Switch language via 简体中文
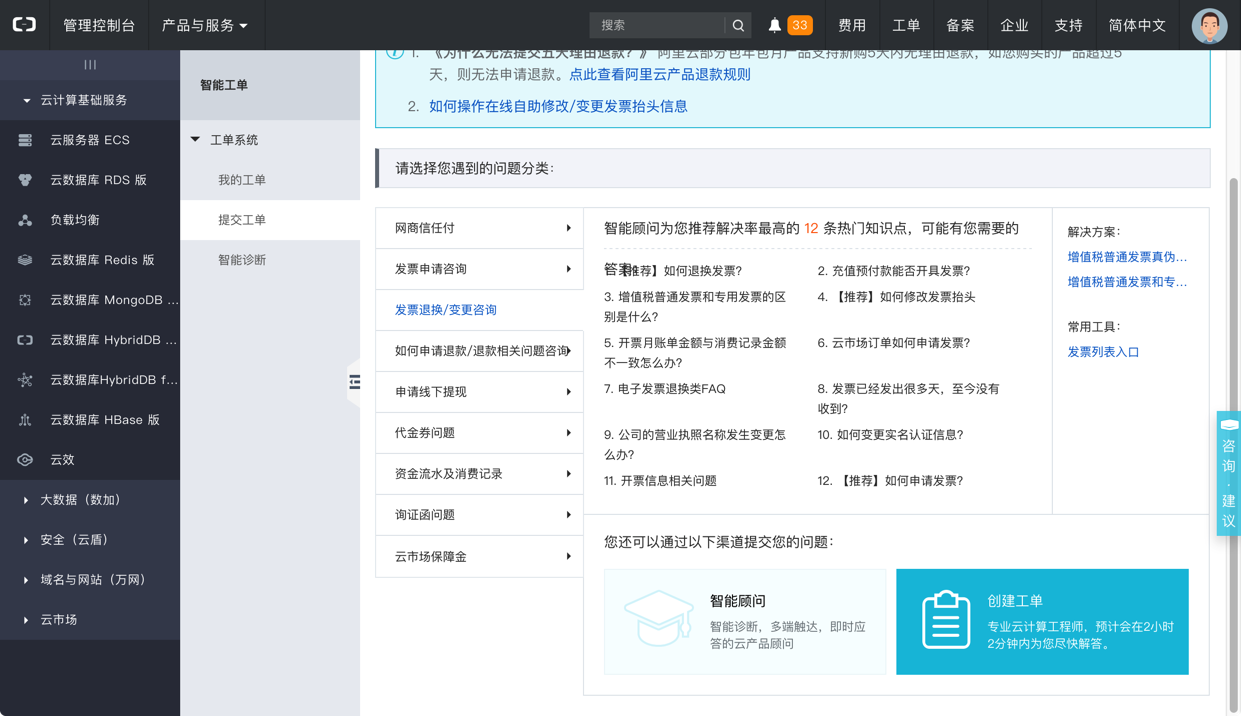The image size is (1241, 716). pyautogui.click(x=1137, y=25)
